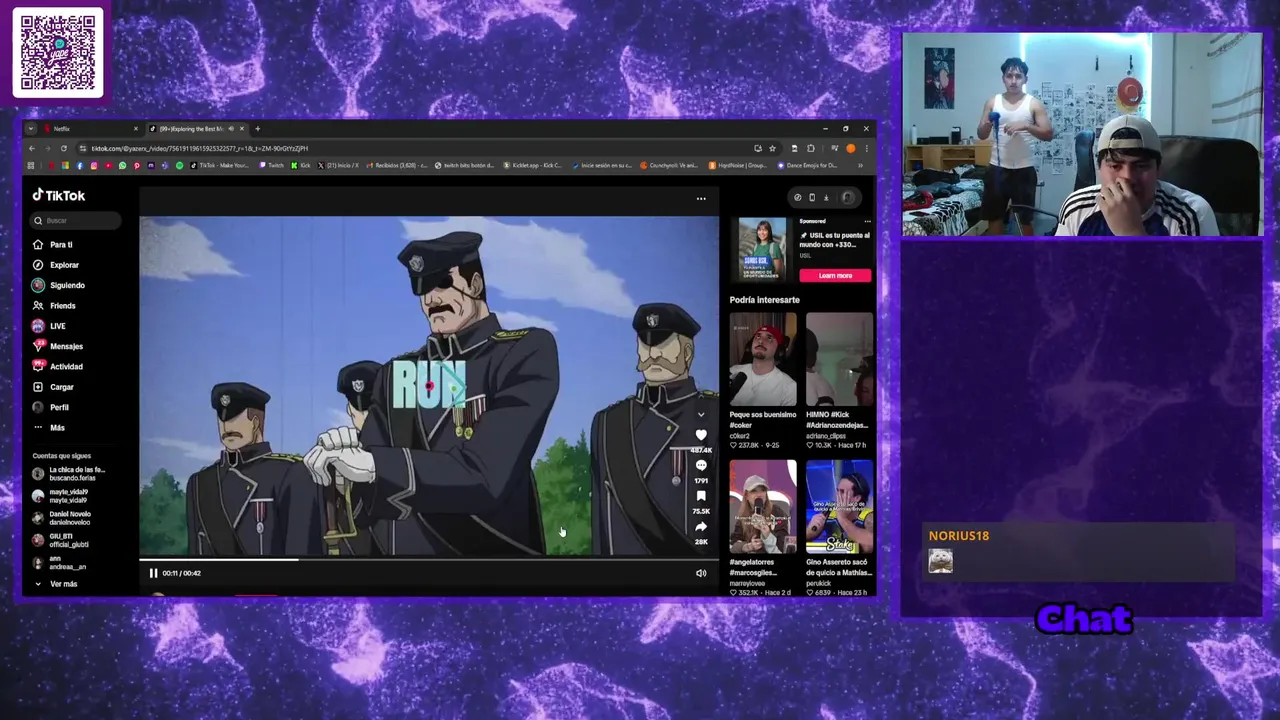Open the #angelatorres video thumbnail
The height and width of the screenshot is (720, 1280).
(763, 507)
